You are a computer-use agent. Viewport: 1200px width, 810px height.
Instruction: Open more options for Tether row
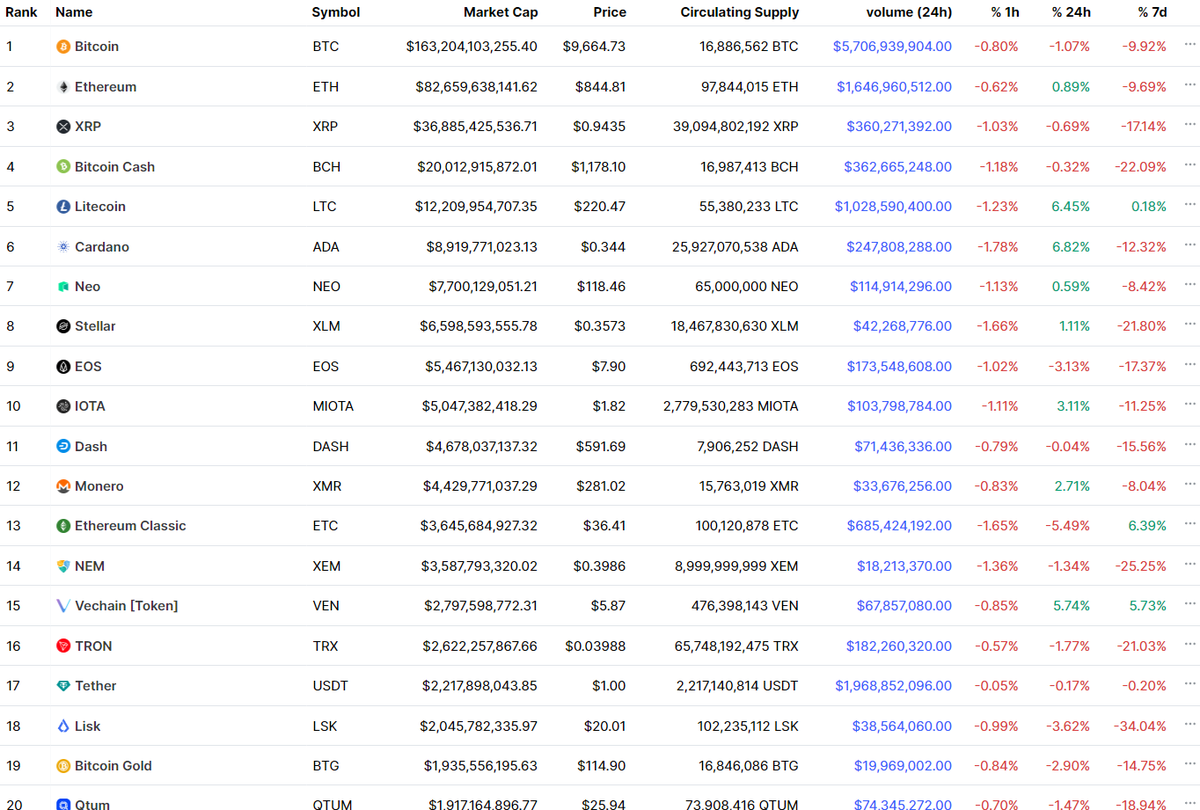(1189, 684)
